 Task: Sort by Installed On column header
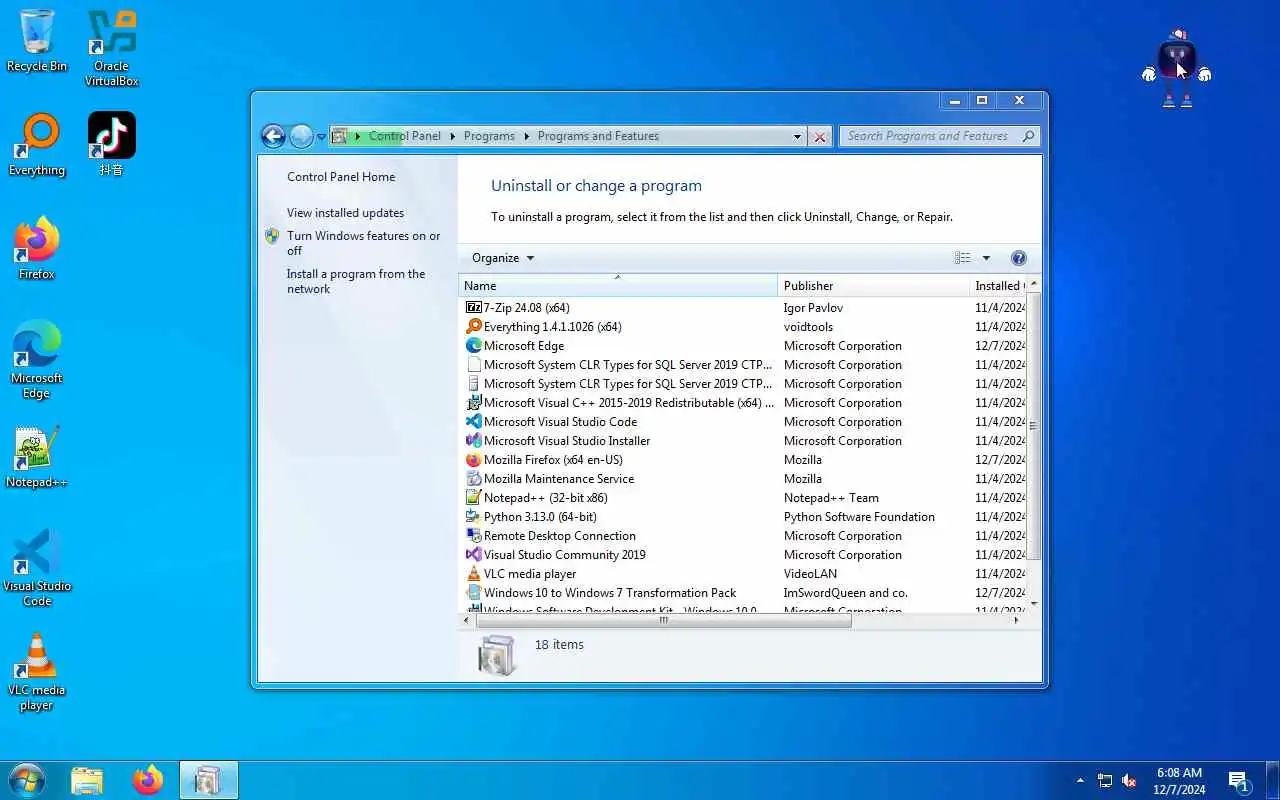pyautogui.click(x=998, y=286)
